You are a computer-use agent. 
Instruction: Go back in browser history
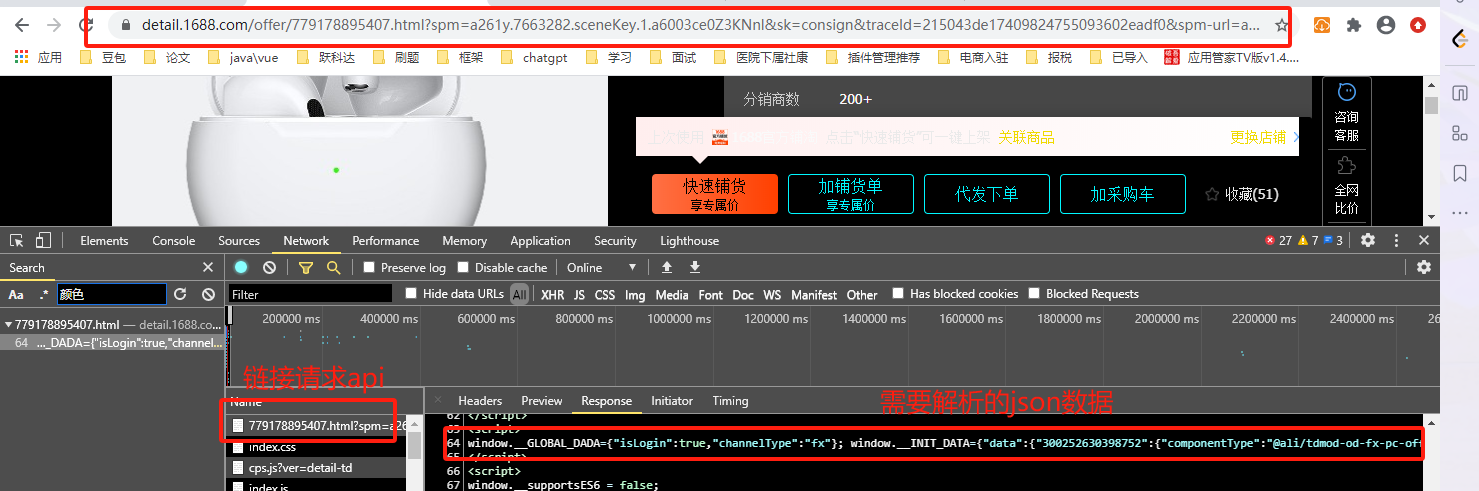pos(21,25)
